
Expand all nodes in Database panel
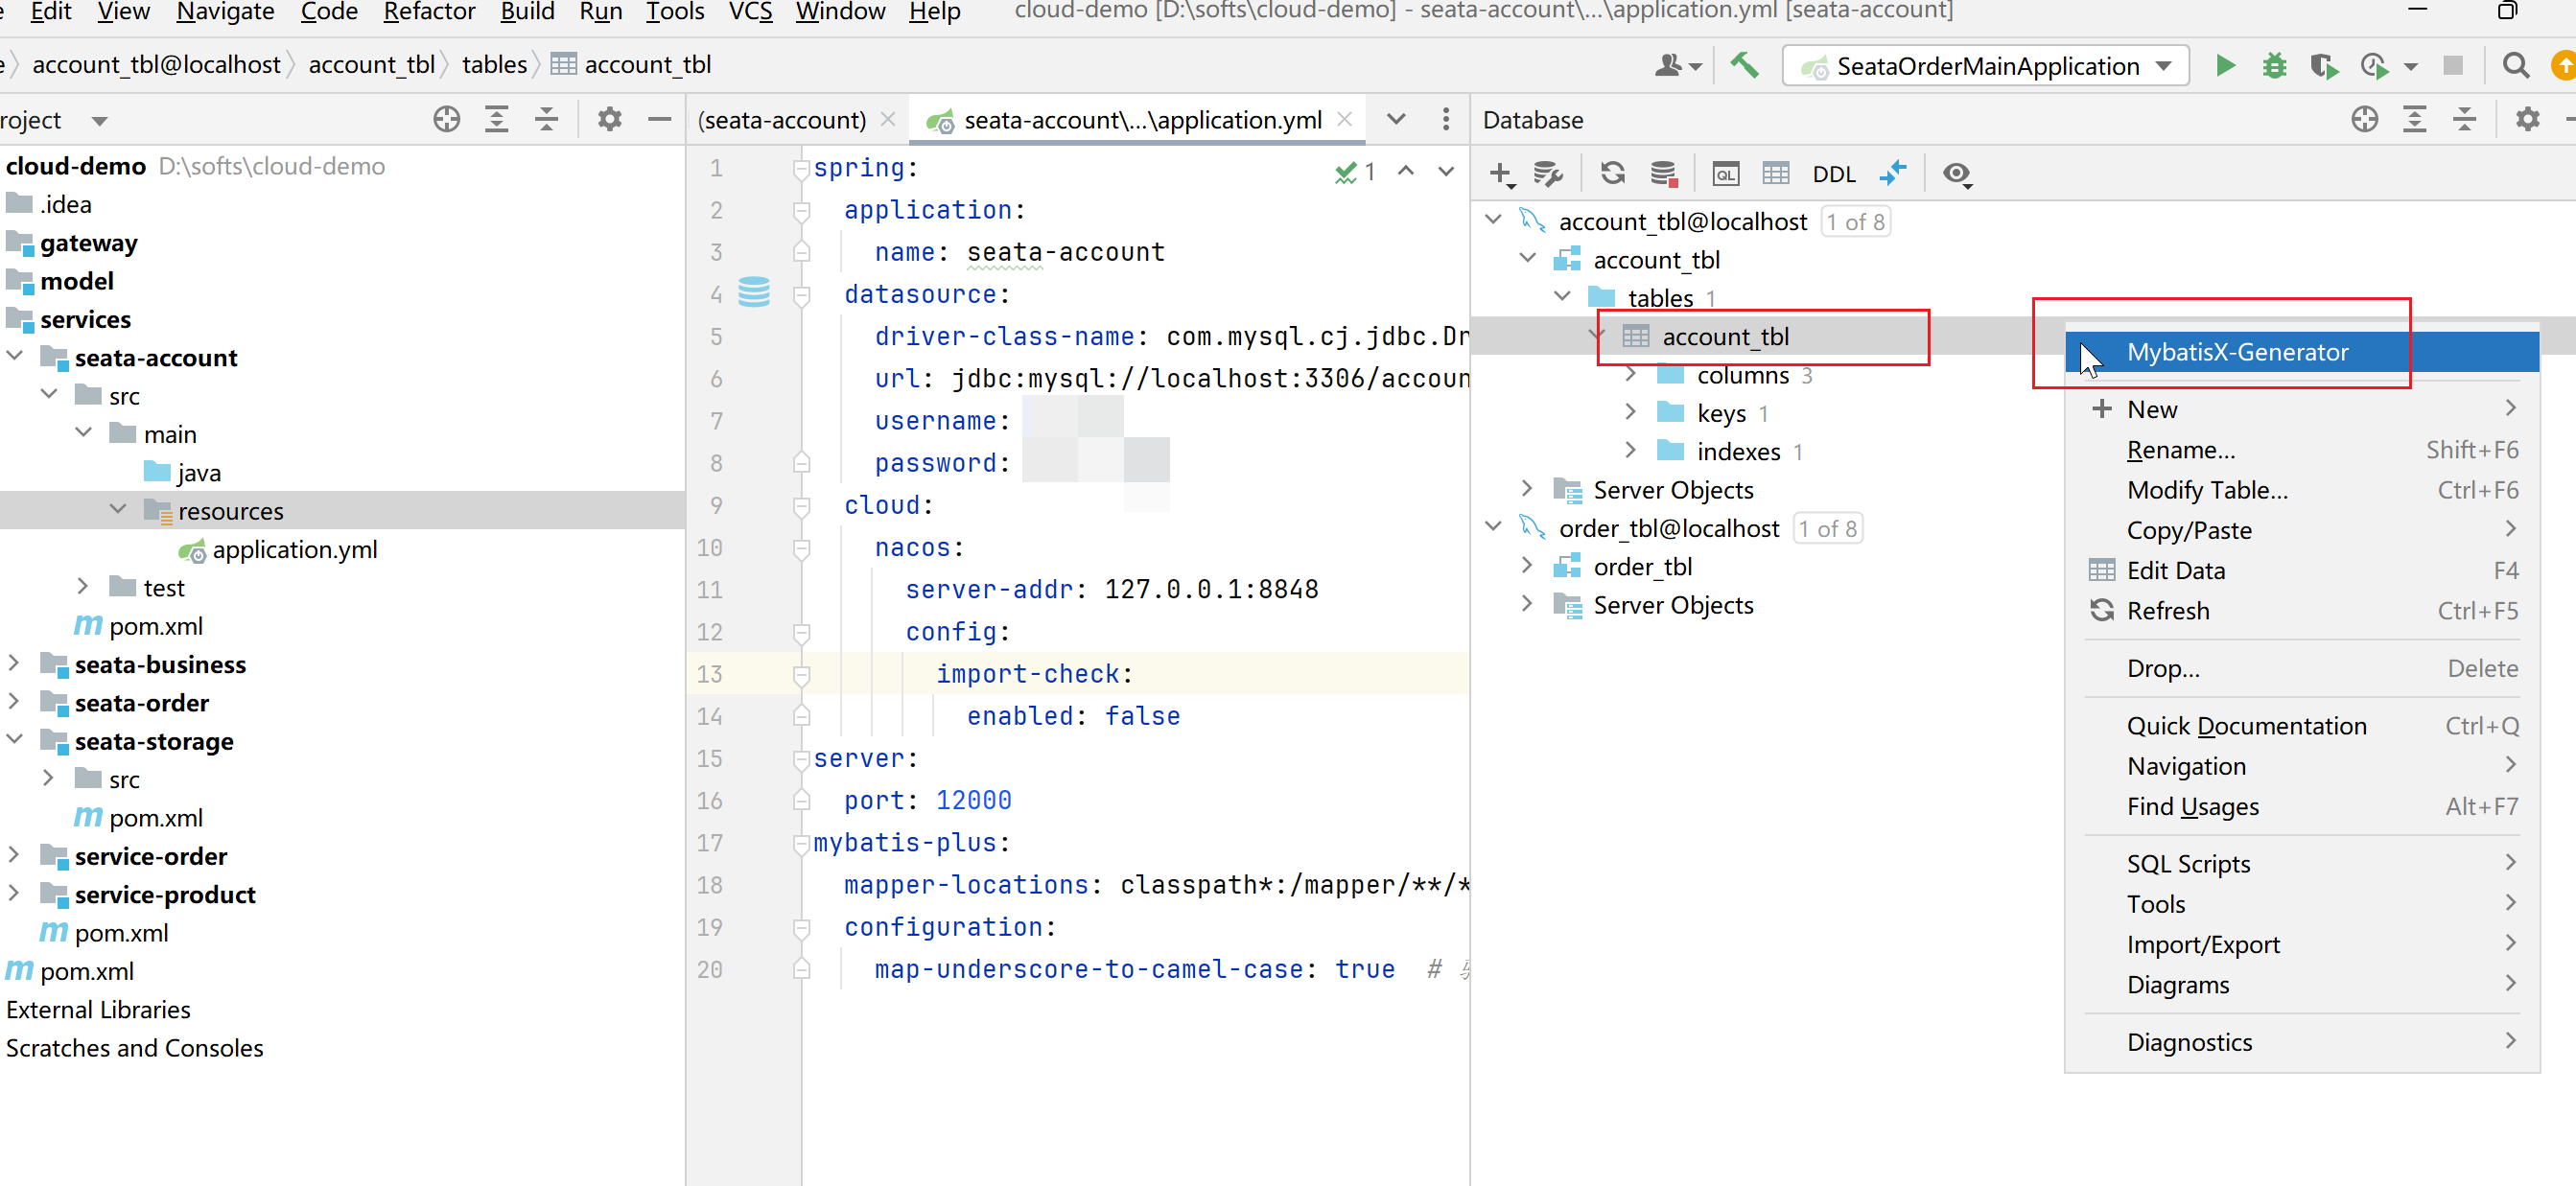[2415, 120]
